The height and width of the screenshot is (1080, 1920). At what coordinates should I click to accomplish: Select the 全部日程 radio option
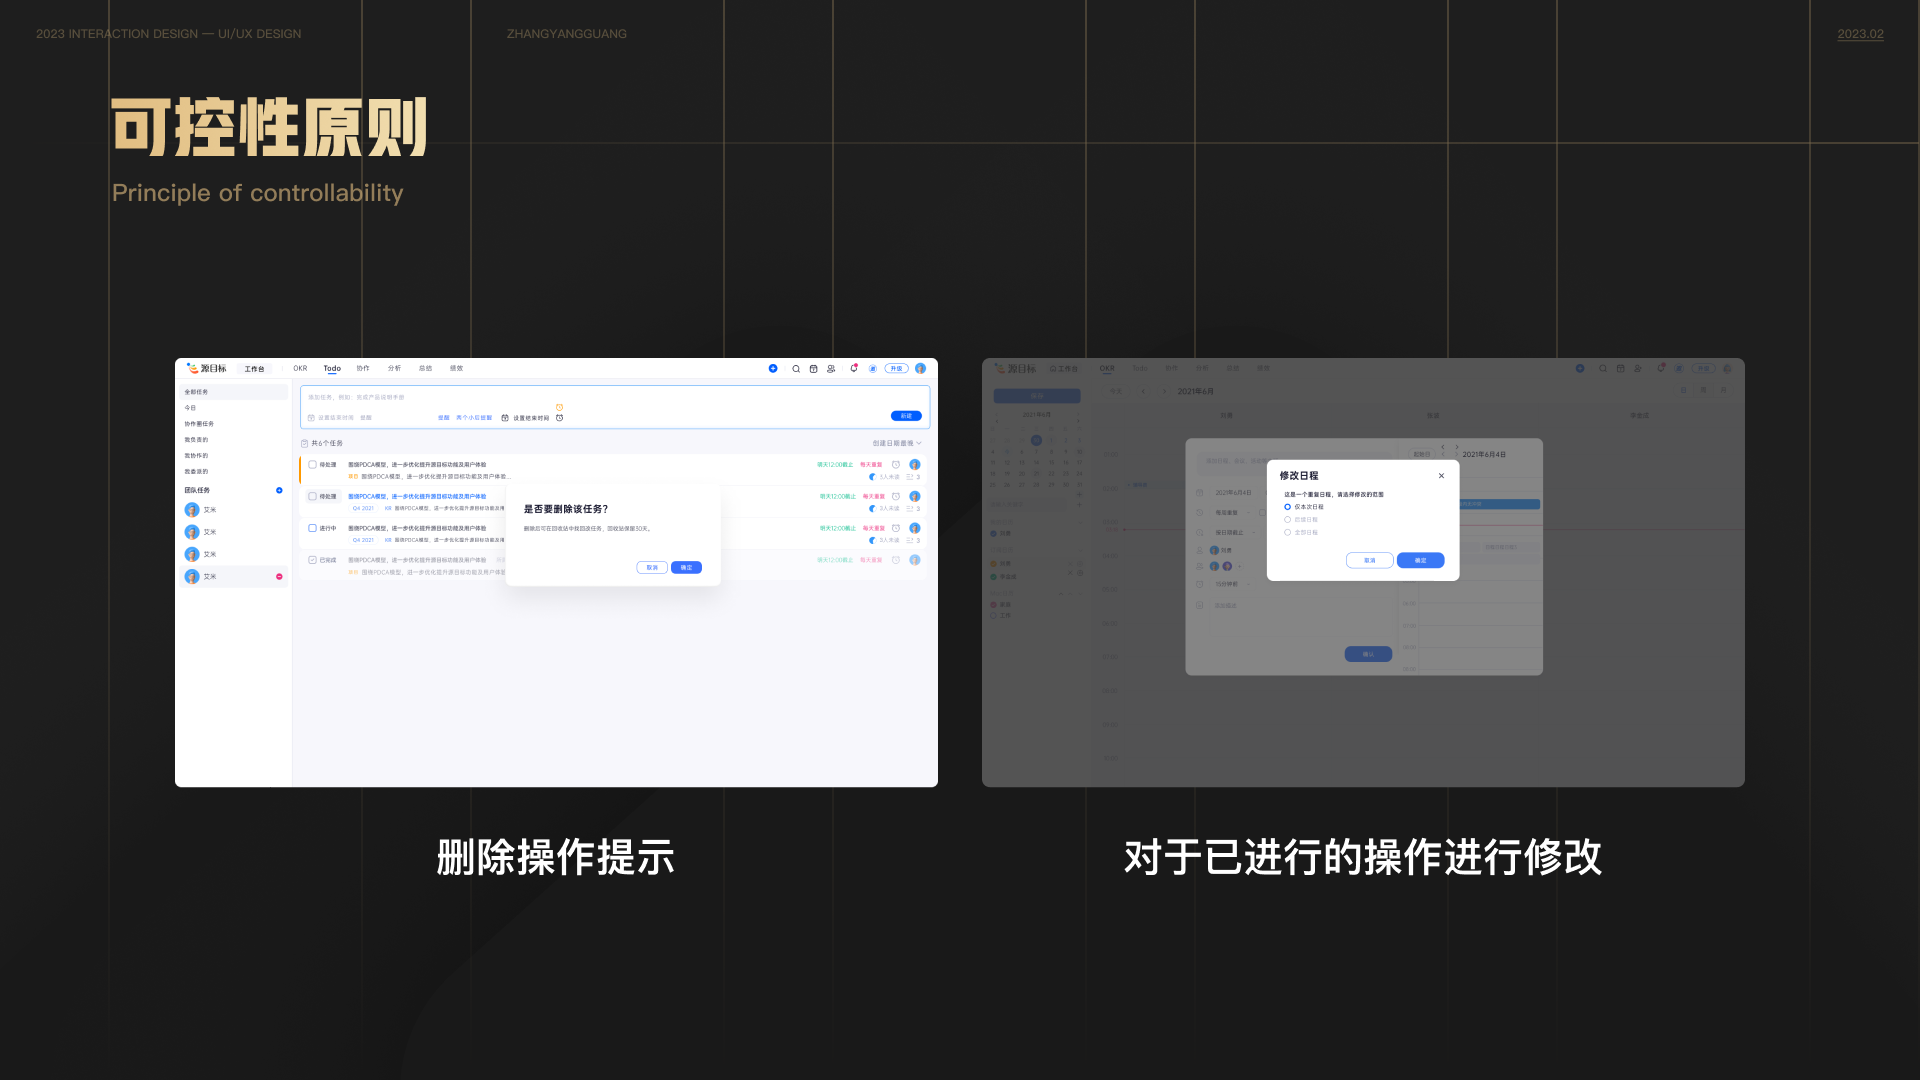point(1287,532)
